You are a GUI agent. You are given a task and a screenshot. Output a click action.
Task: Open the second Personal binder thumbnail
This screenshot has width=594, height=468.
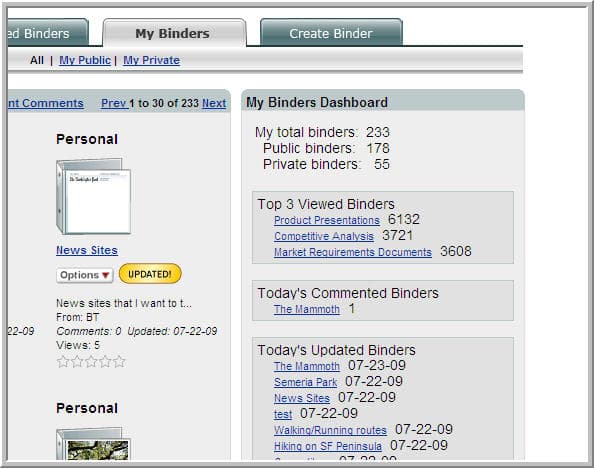[94, 444]
